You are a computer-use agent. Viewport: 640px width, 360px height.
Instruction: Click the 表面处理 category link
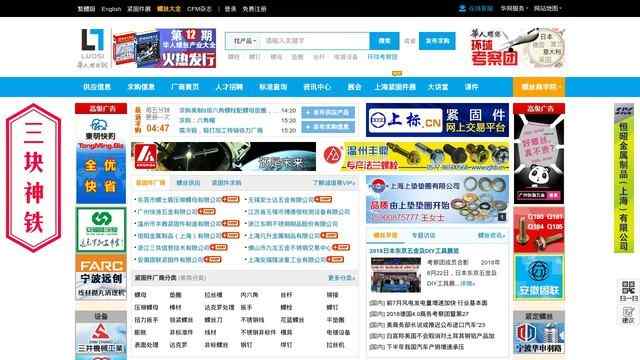click(146, 345)
